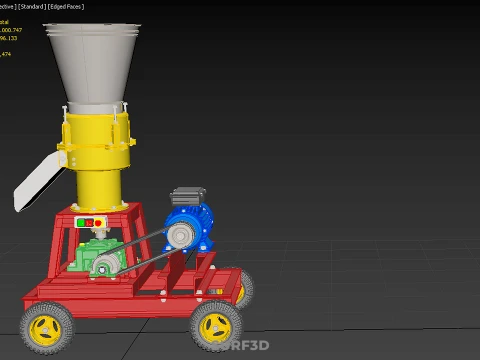This screenshot has height=360, width=480.
Task: Click the yellow statistics value ending 96.133
Action: tap(9, 38)
